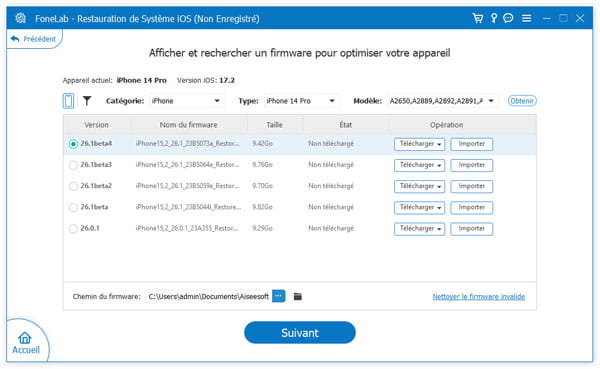The image size is (600, 369).
Task: Open the shopping cart purchase icon
Action: click(478, 18)
